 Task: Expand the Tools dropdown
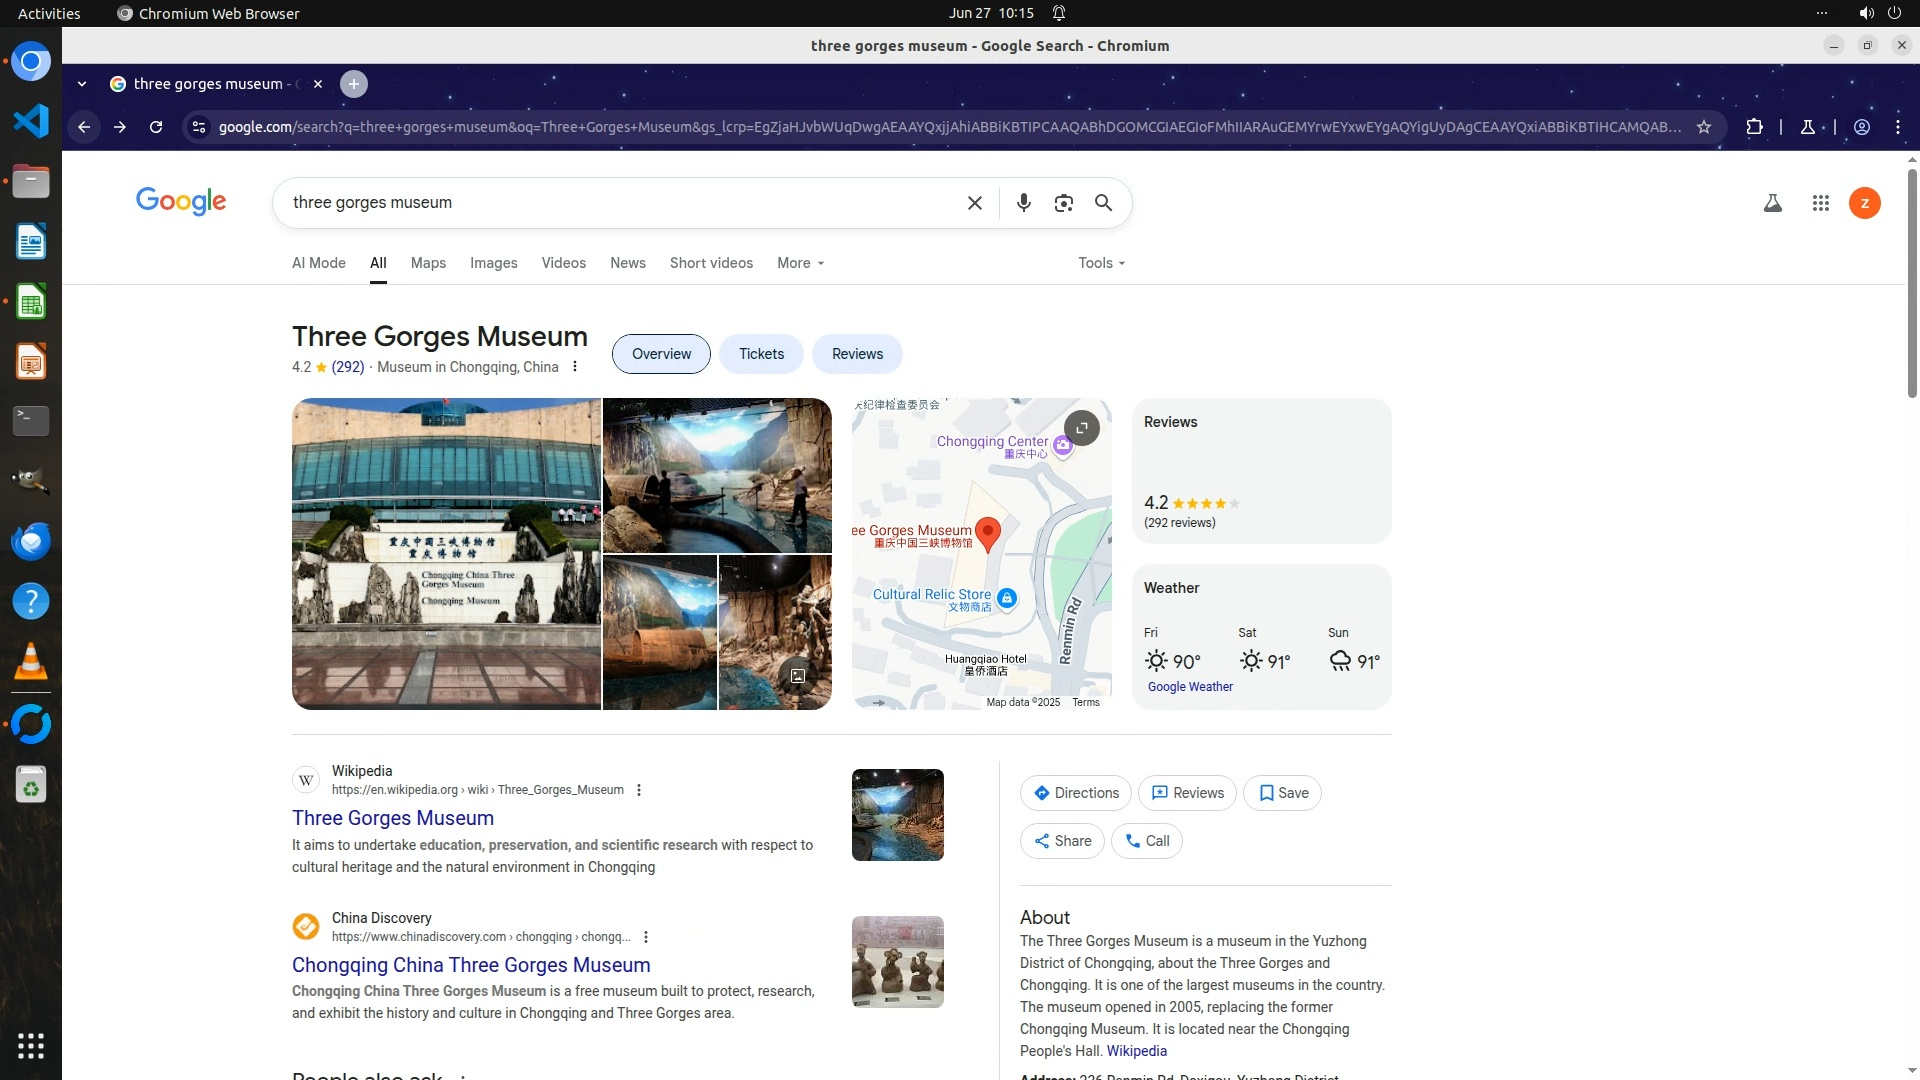[1101, 263]
